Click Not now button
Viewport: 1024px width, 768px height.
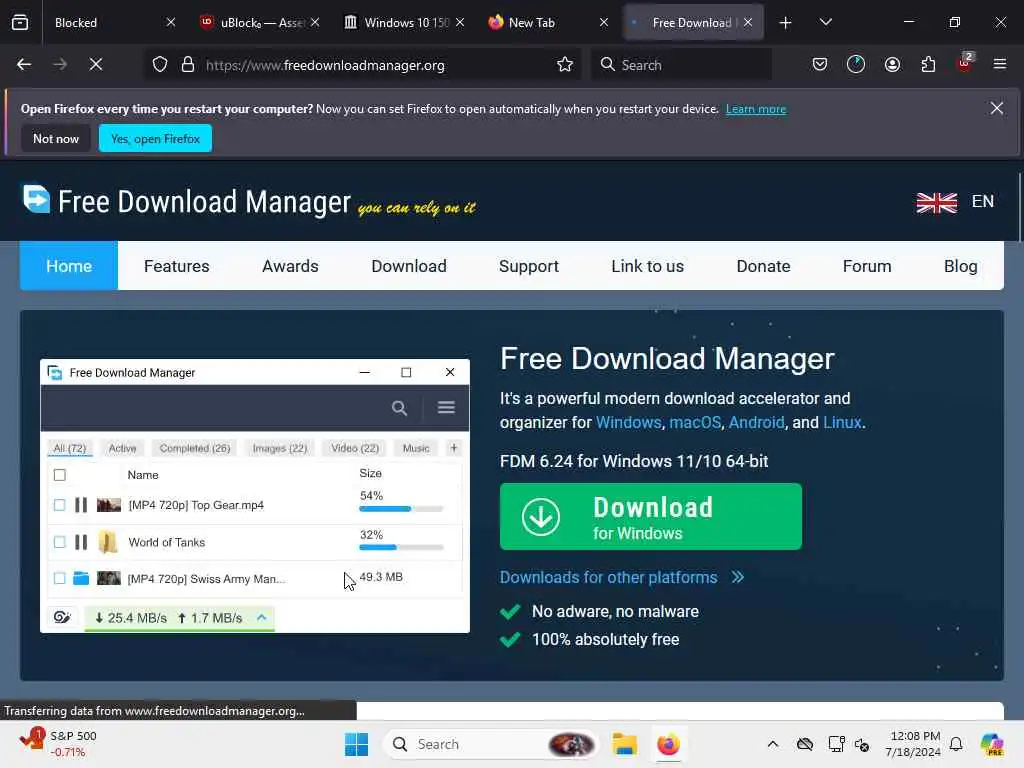click(56, 138)
